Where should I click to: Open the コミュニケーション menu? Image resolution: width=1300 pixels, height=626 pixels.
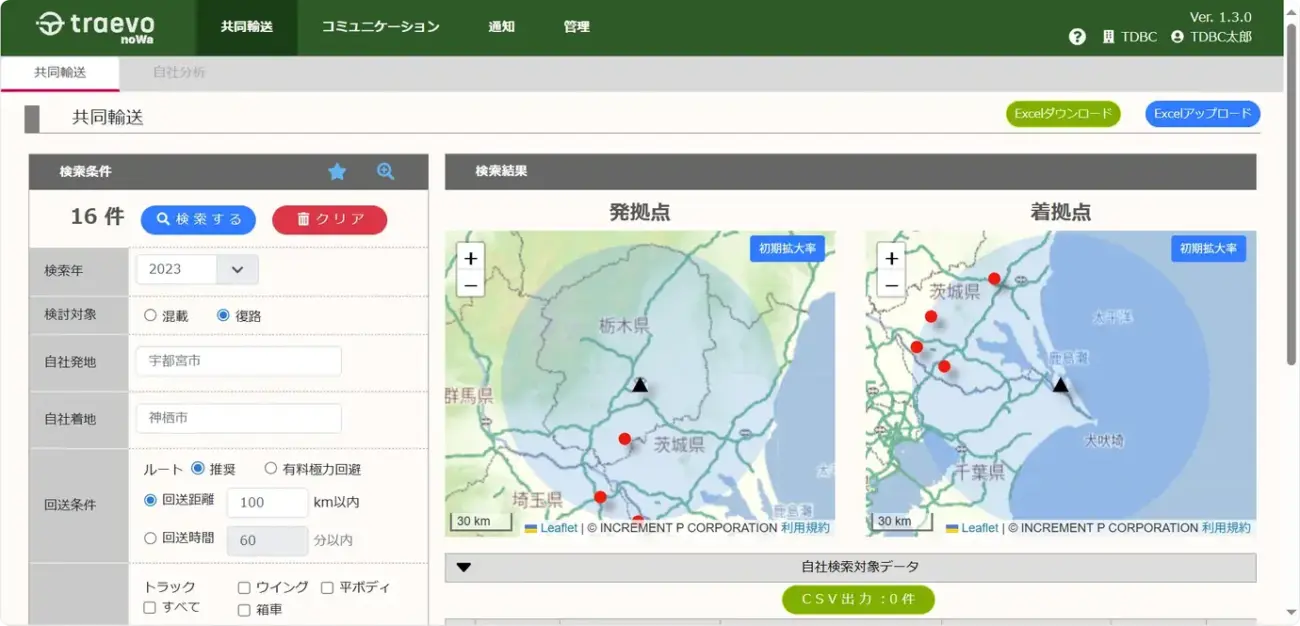tap(380, 27)
